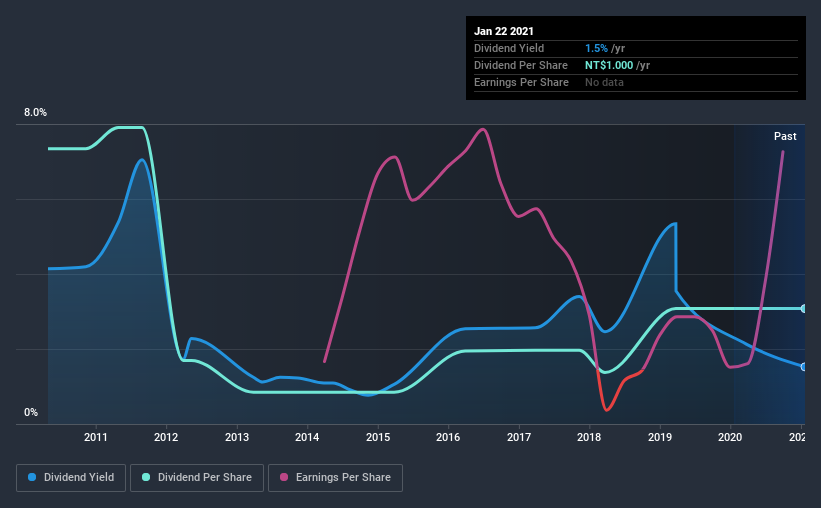
Task: Click the Jan 22 2021 tooltip date
Action: coord(504,31)
